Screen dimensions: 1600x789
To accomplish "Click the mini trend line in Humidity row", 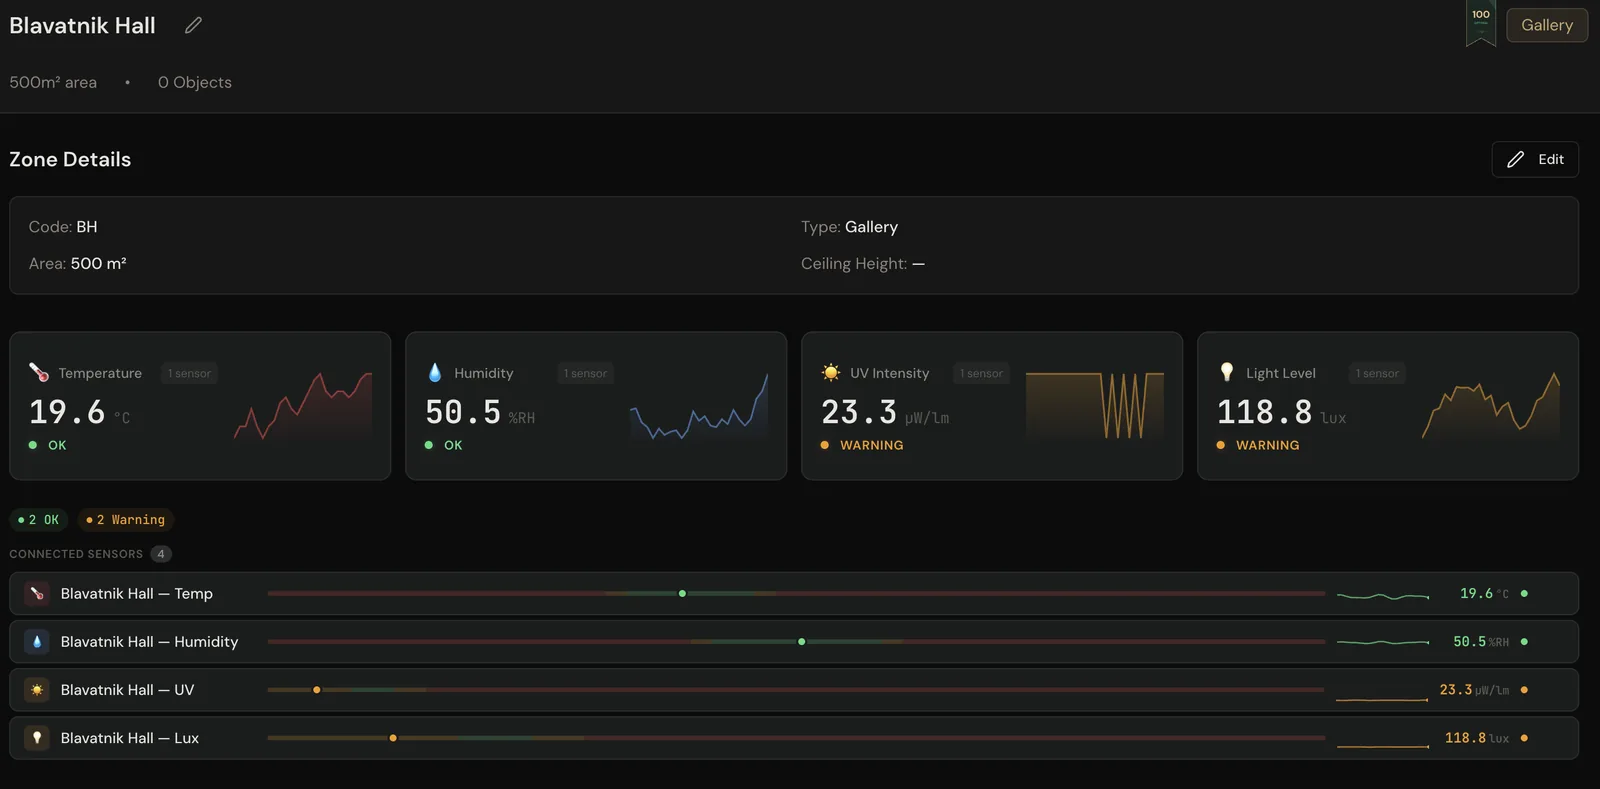I will tap(1383, 642).
